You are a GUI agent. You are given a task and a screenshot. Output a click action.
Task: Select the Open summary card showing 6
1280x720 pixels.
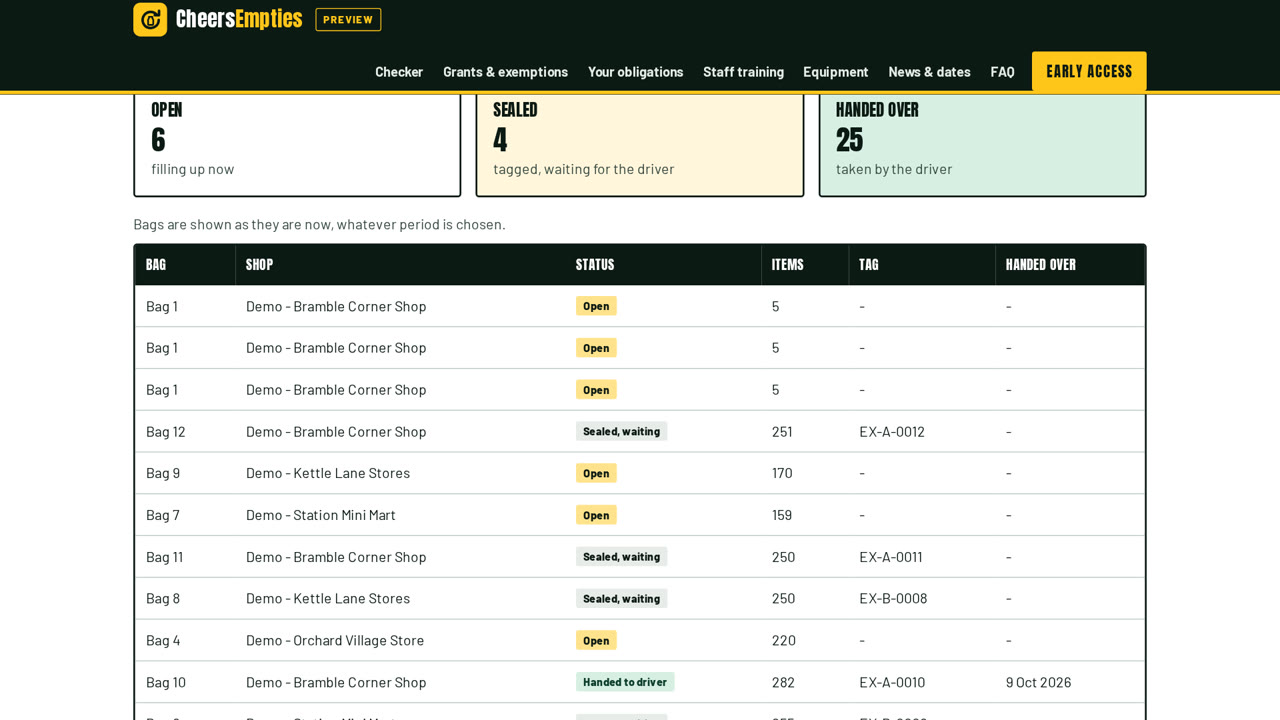297,145
